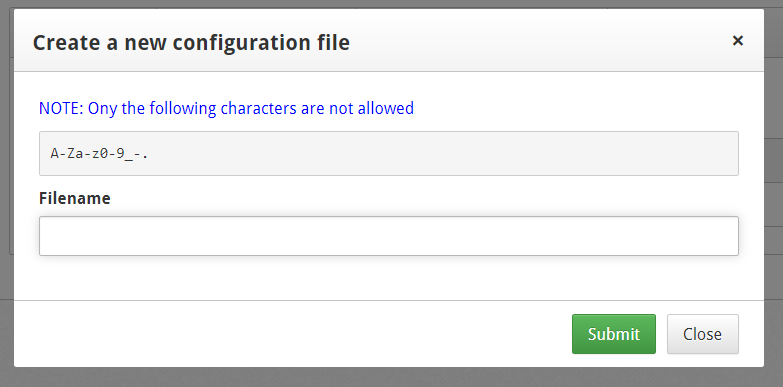Click the blank space between Filename field and footer
The height and width of the screenshot is (387, 783).
[x=389, y=278]
